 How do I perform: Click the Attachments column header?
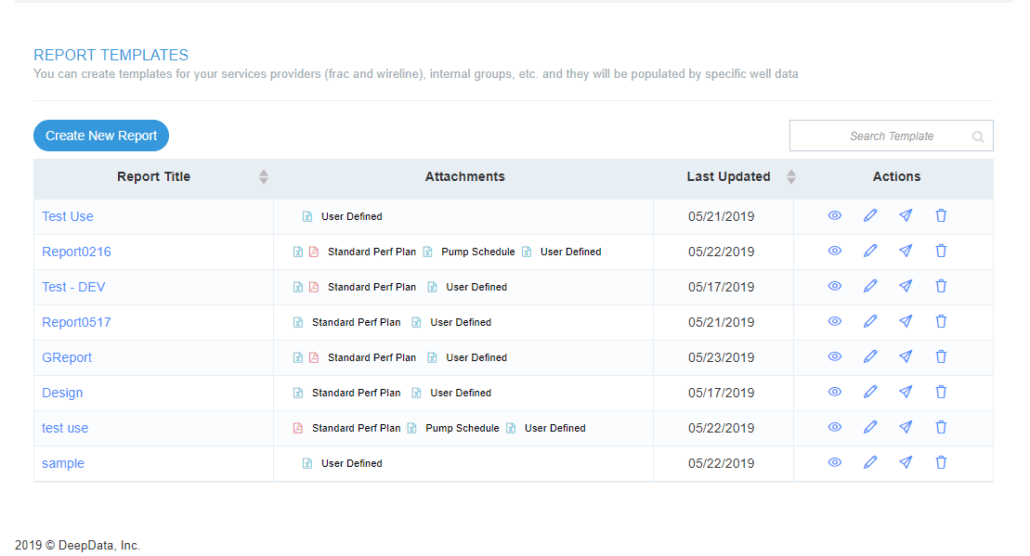tap(464, 177)
